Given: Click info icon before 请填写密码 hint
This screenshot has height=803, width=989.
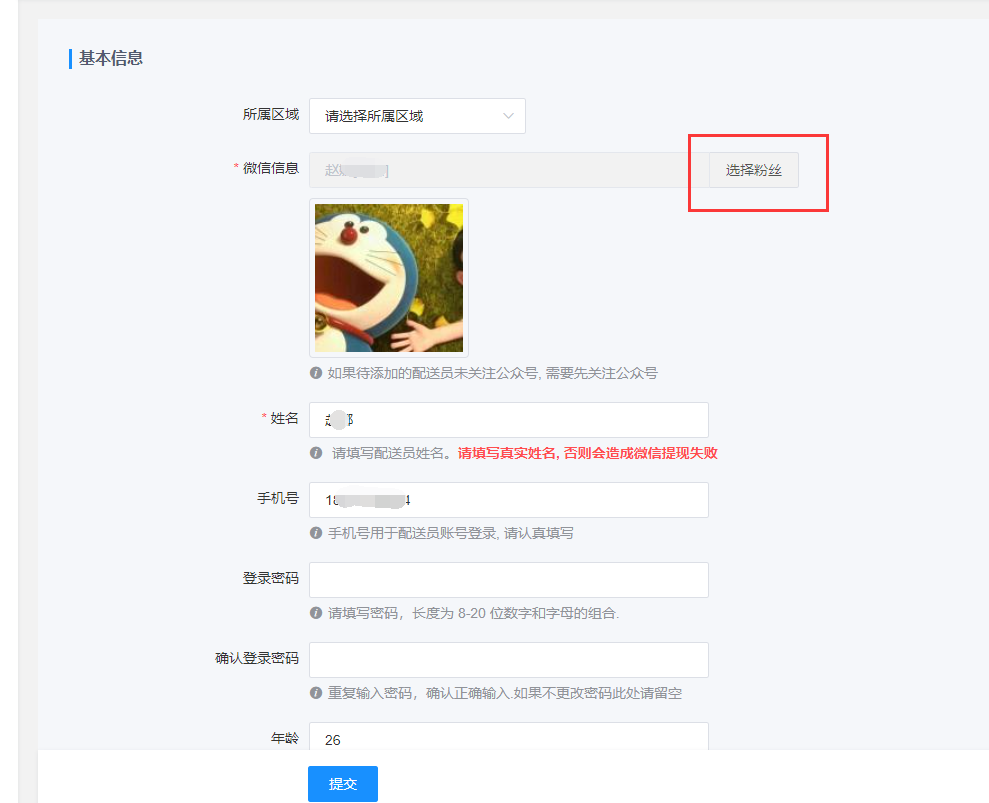Looking at the screenshot, I should point(316,613).
